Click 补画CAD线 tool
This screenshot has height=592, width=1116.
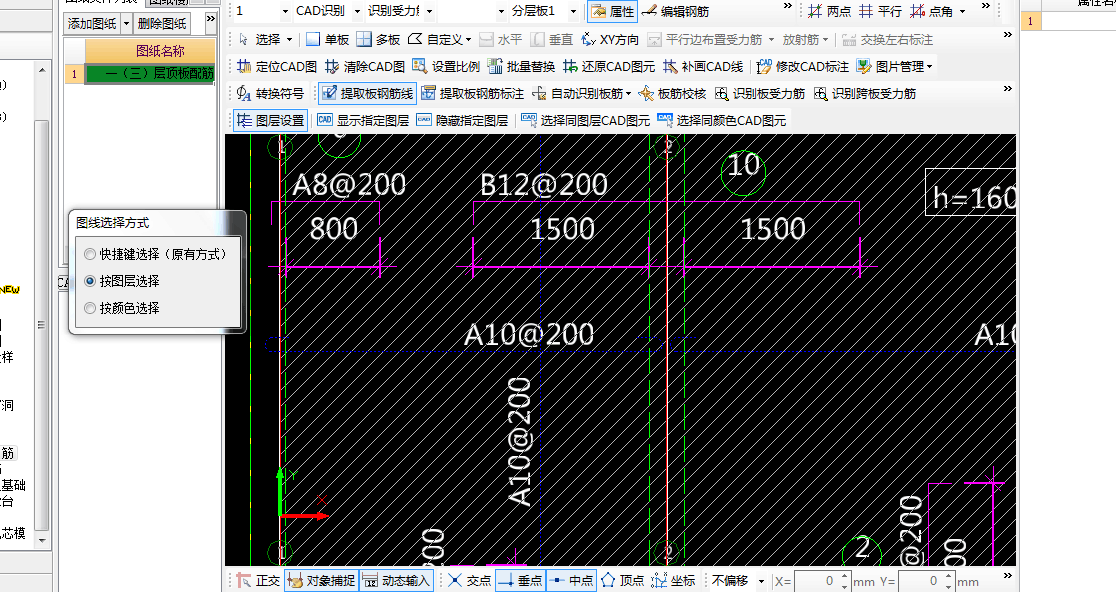tap(703, 66)
